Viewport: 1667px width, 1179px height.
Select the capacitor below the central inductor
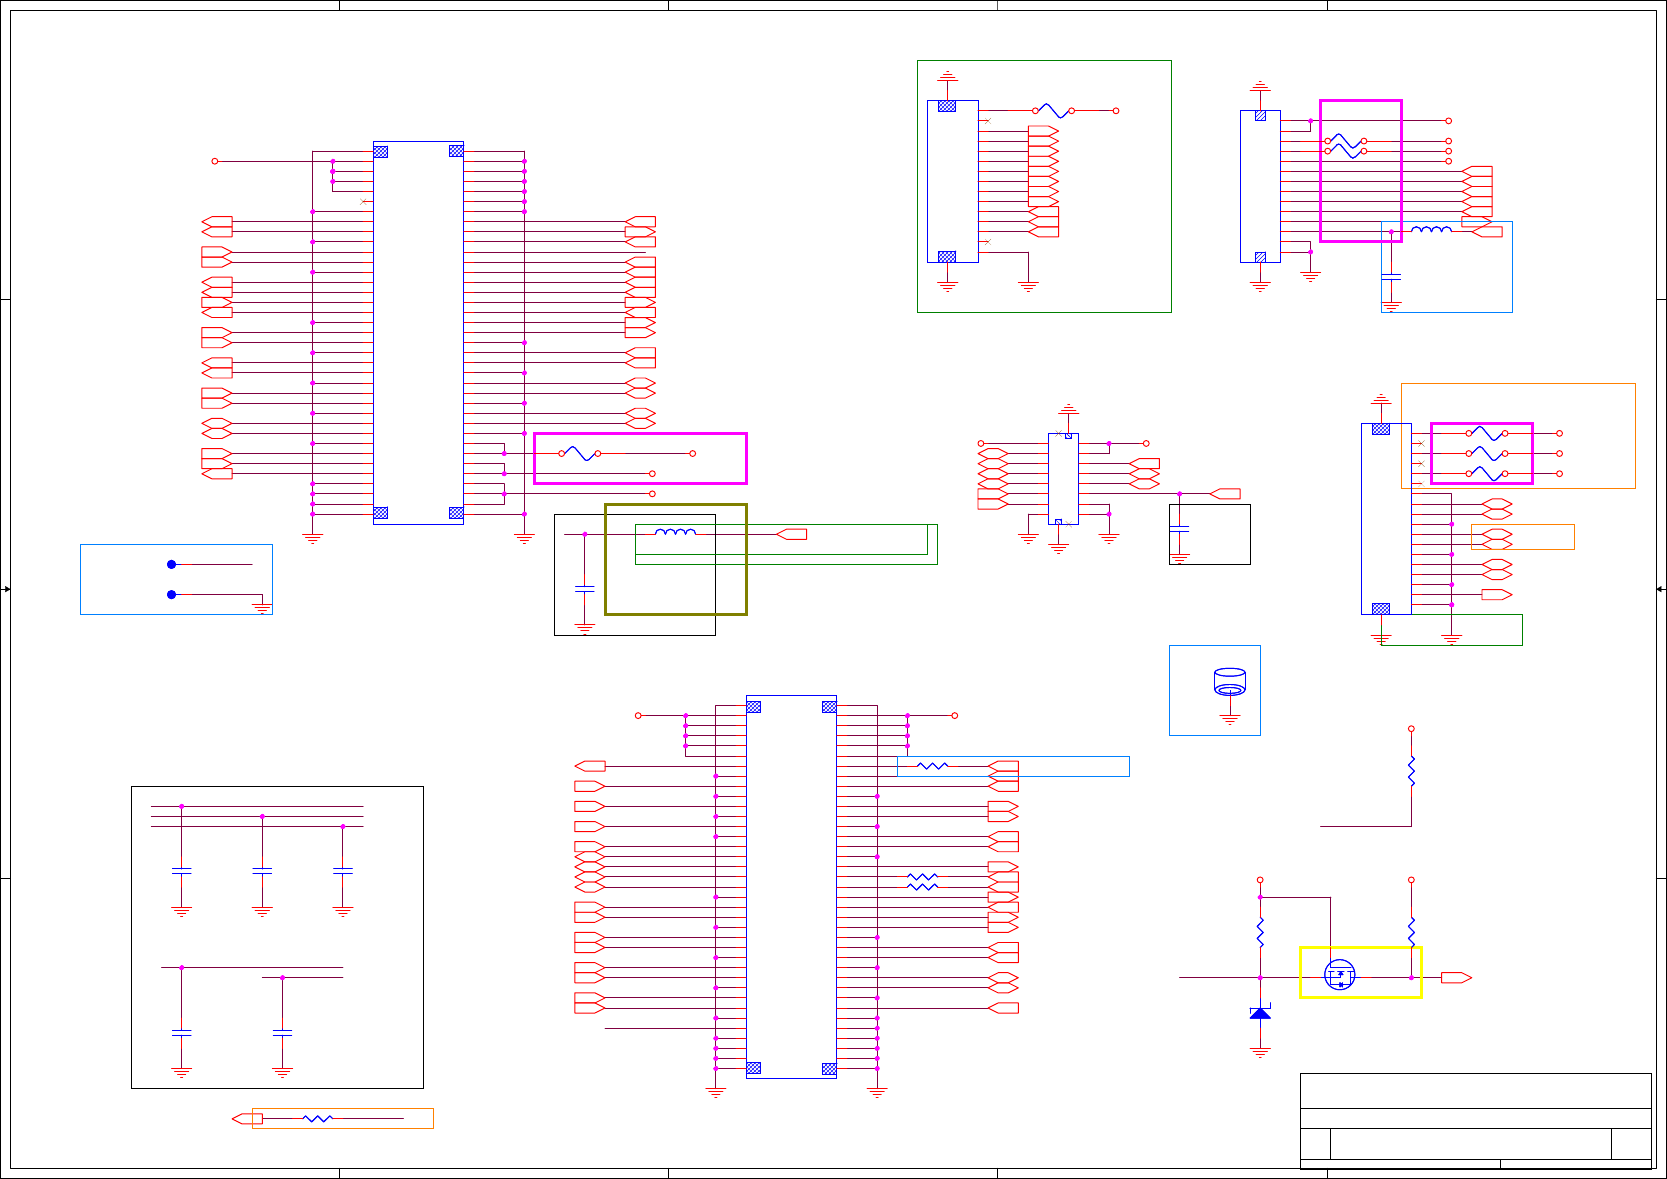[x=585, y=589]
